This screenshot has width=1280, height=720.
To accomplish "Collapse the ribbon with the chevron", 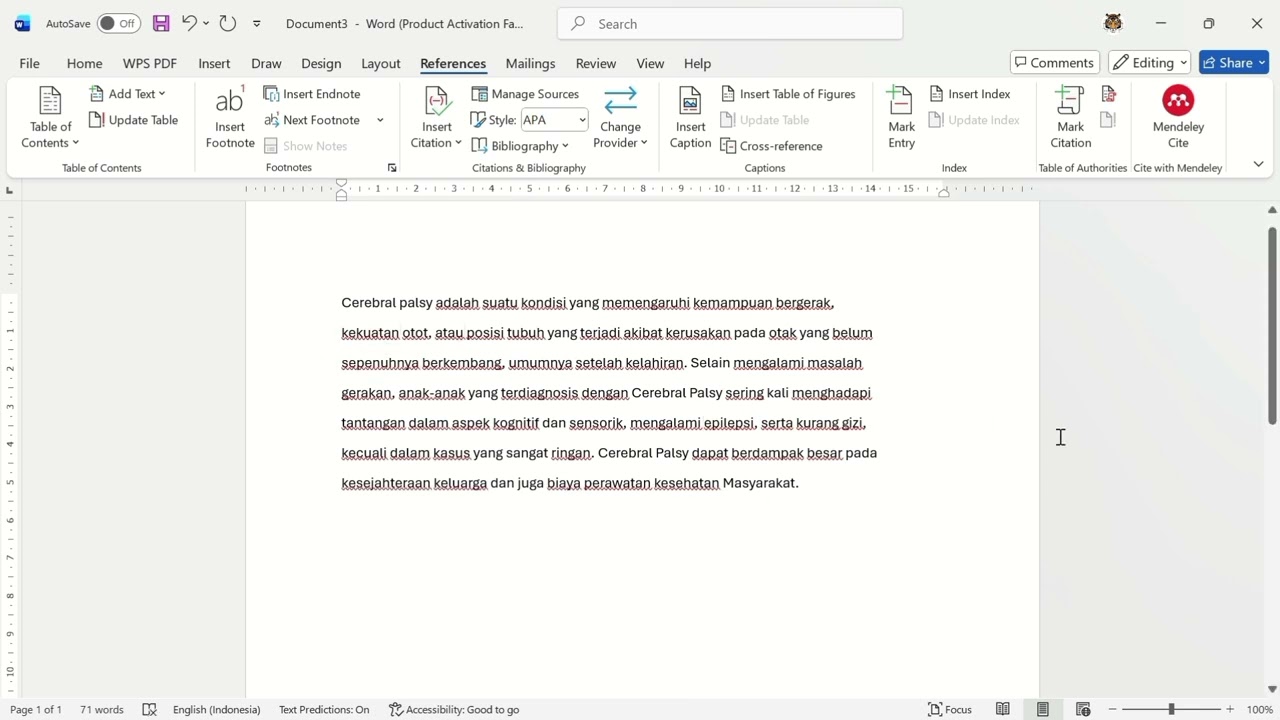I will [1258, 164].
